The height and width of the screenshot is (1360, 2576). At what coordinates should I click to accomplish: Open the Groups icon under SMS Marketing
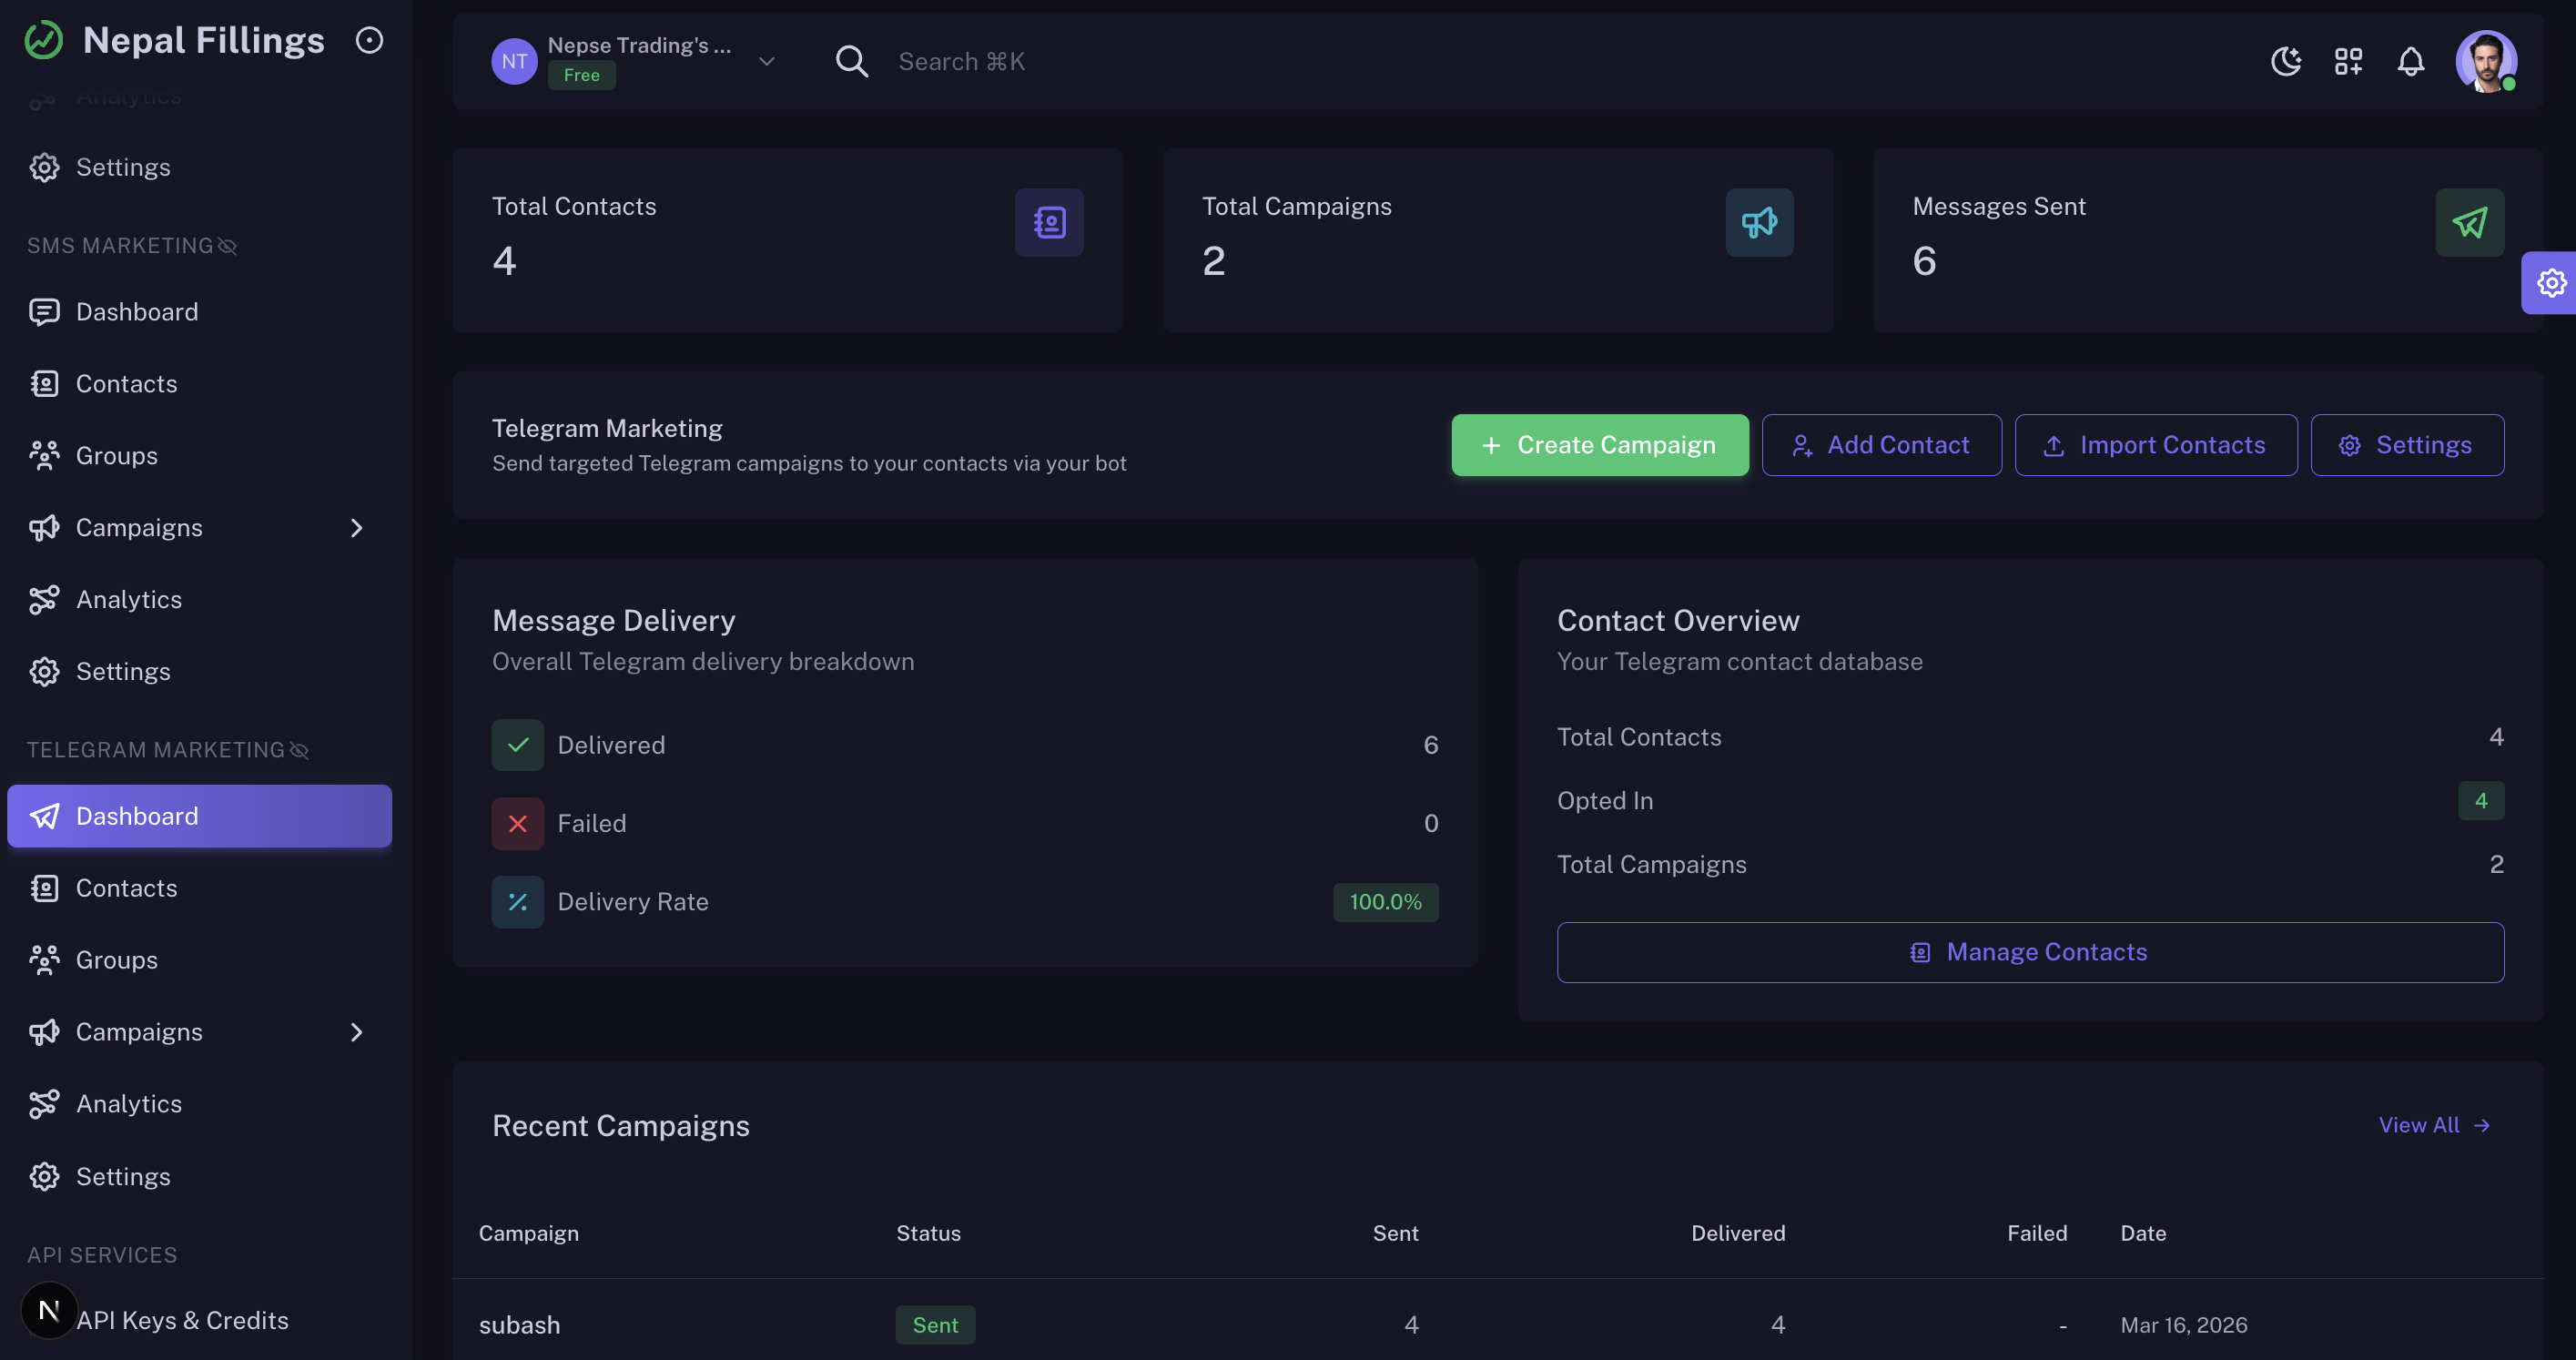pyautogui.click(x=44, y=455)
